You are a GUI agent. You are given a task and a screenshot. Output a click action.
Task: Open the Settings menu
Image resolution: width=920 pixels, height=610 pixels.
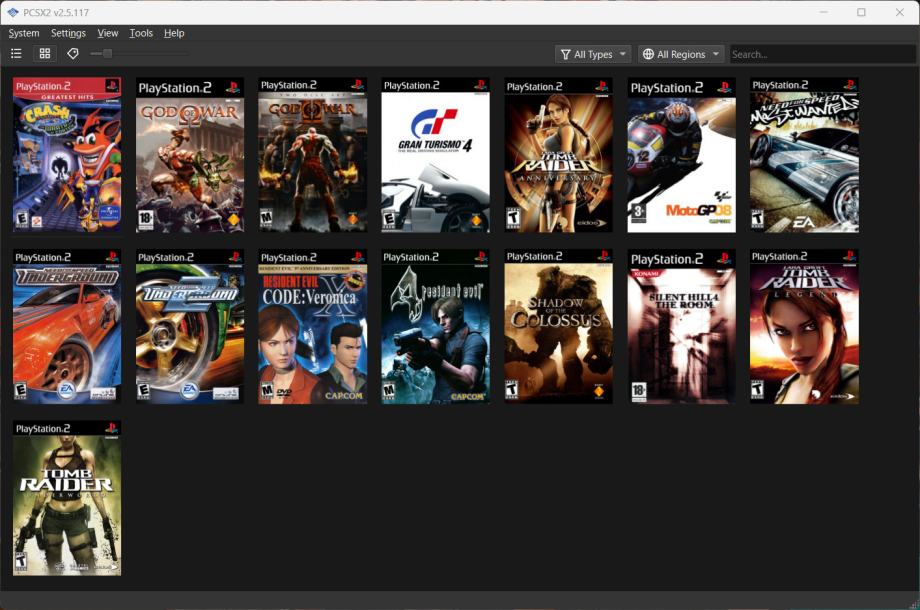tap(68, 33)
